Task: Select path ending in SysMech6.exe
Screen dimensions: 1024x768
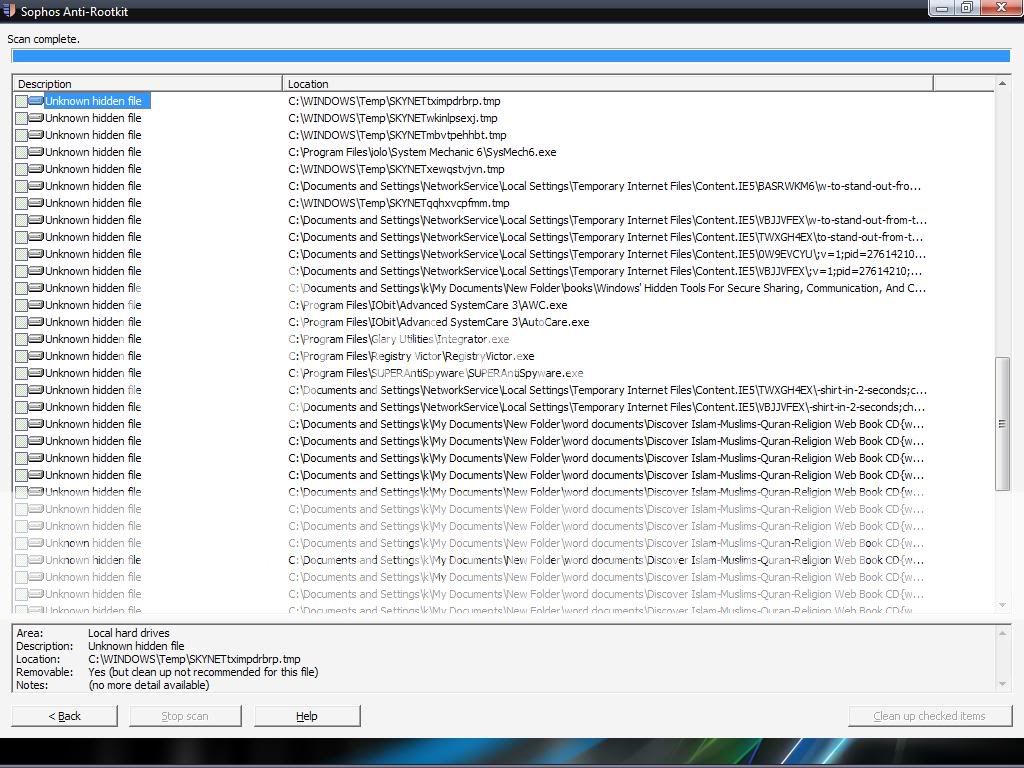Action: (x=423, y=152)
